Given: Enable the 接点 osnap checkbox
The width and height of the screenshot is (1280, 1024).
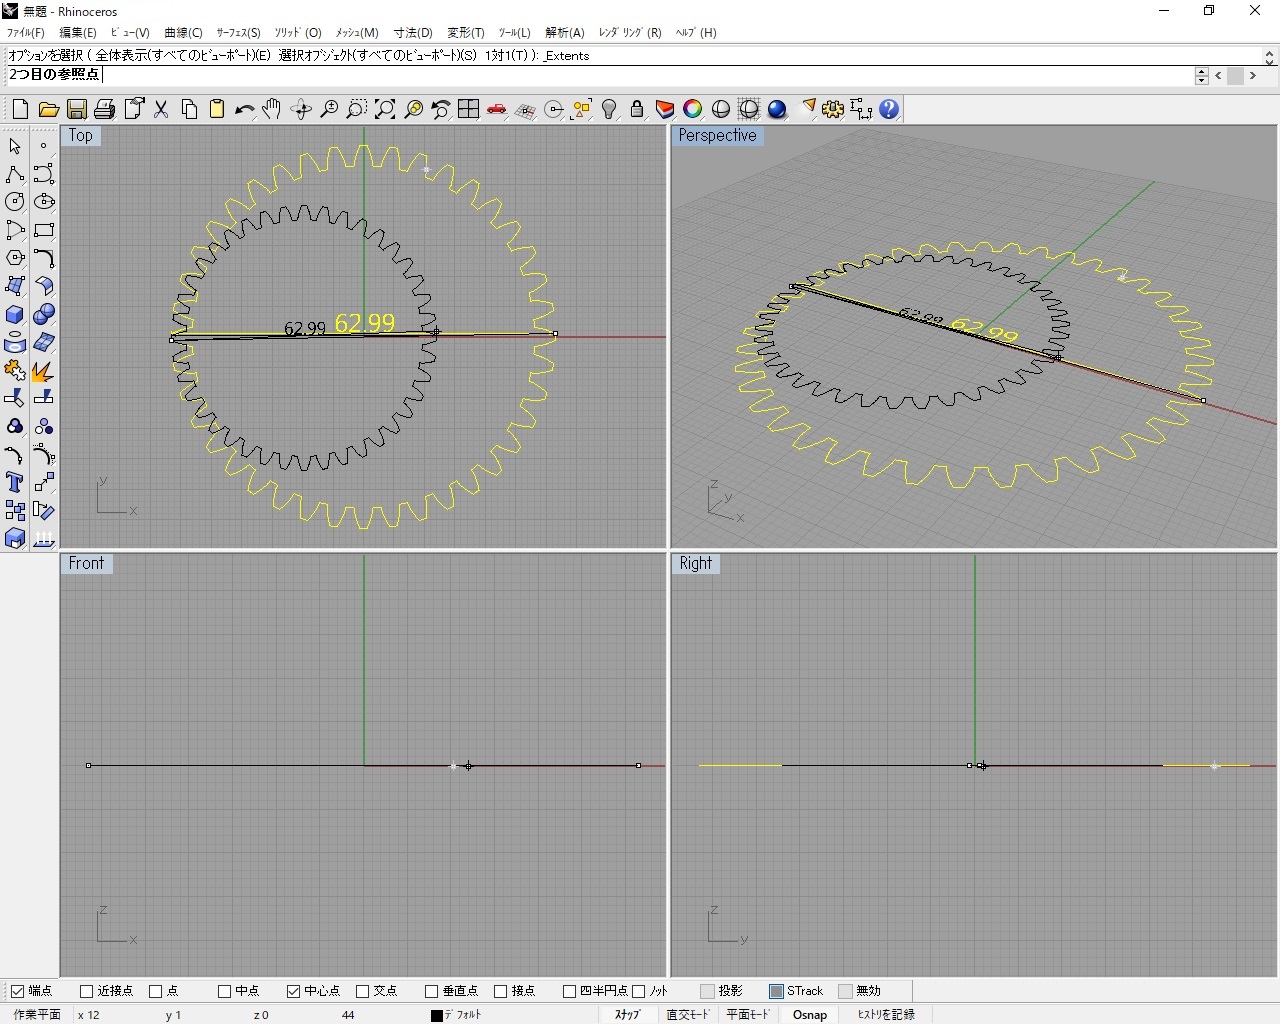Looking at the screenshot, I should coord(500,991).
